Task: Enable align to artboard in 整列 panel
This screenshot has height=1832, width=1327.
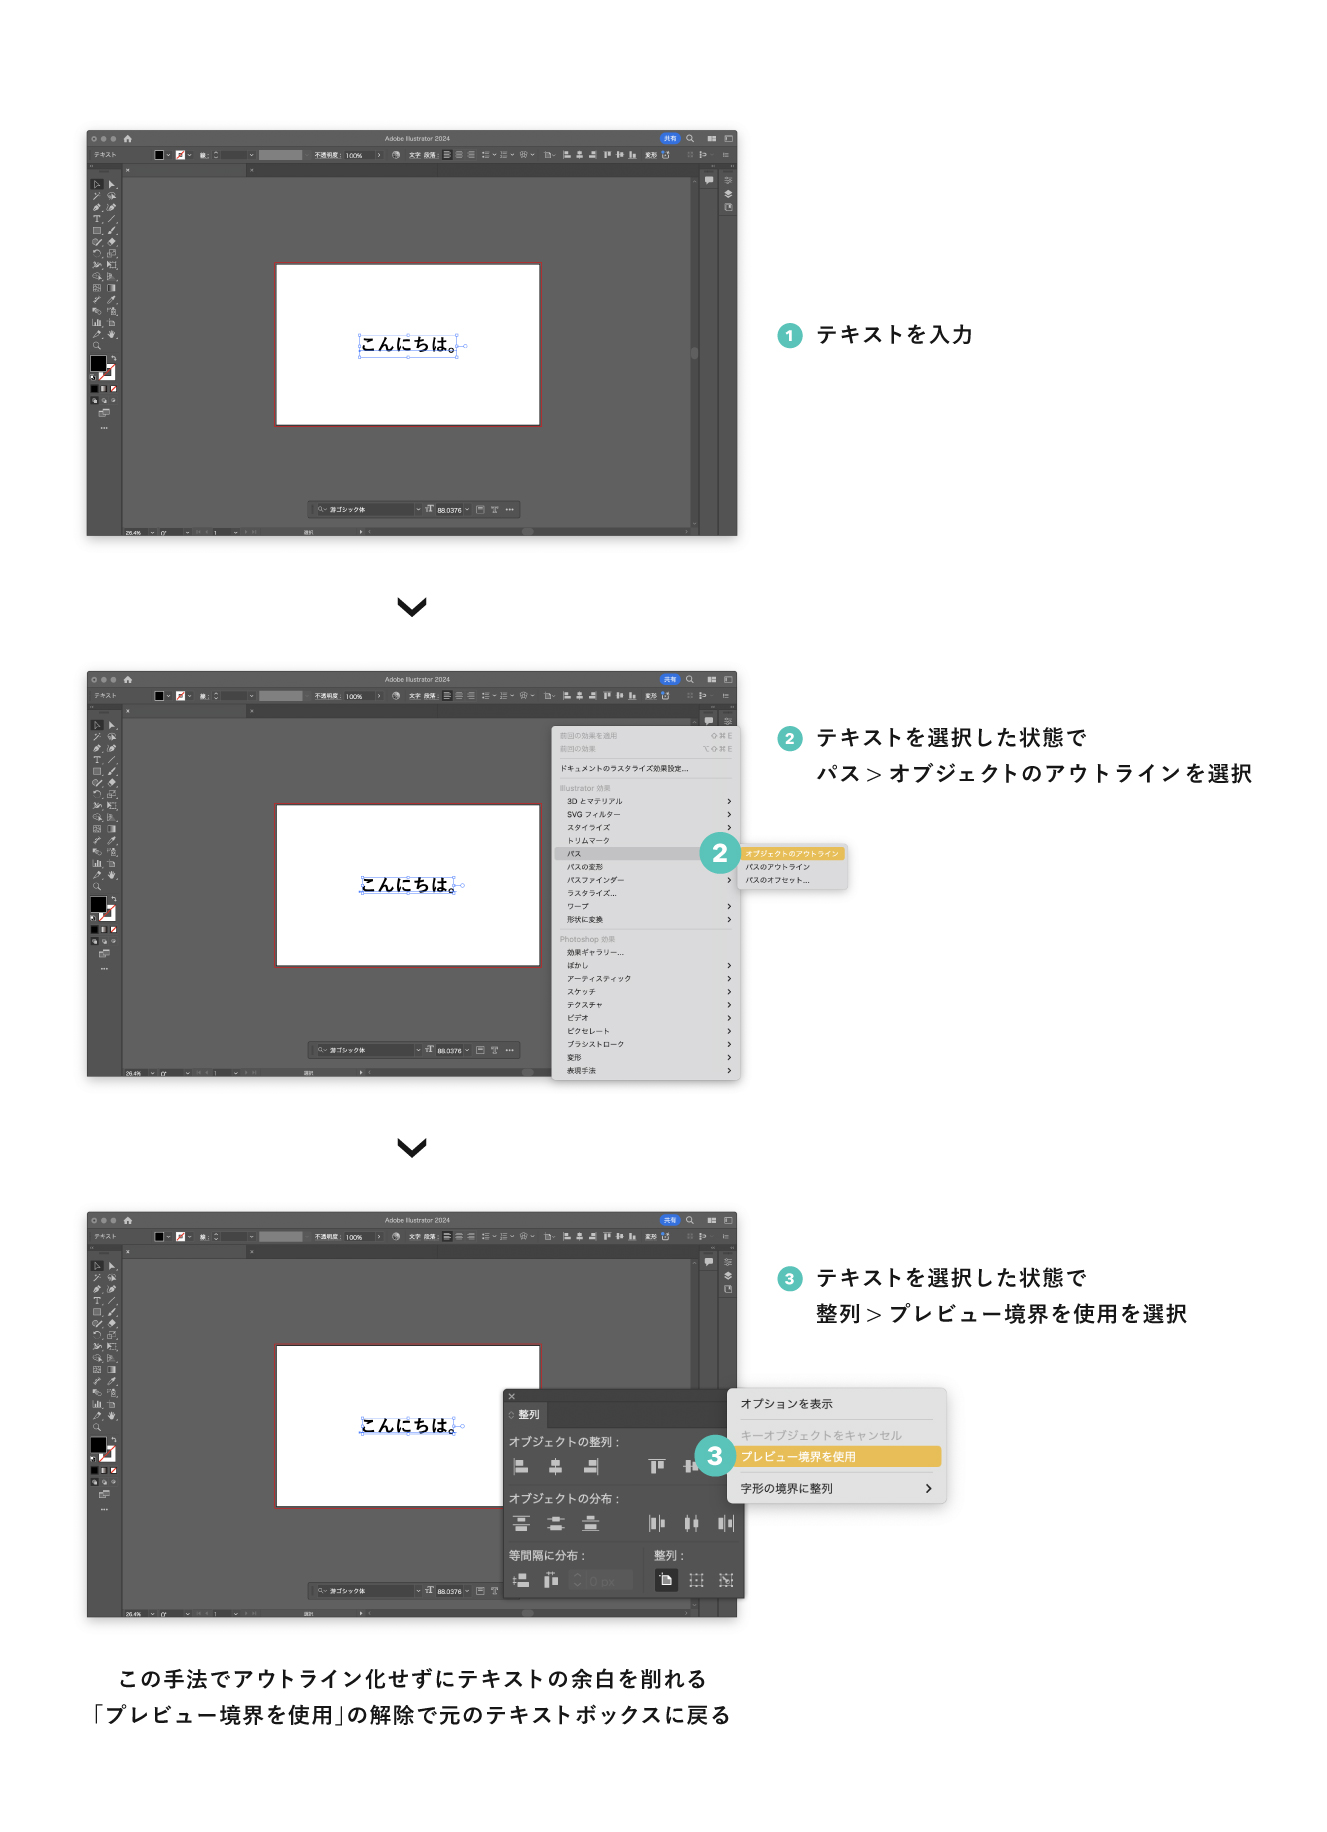Action: tap(666, 1580)
